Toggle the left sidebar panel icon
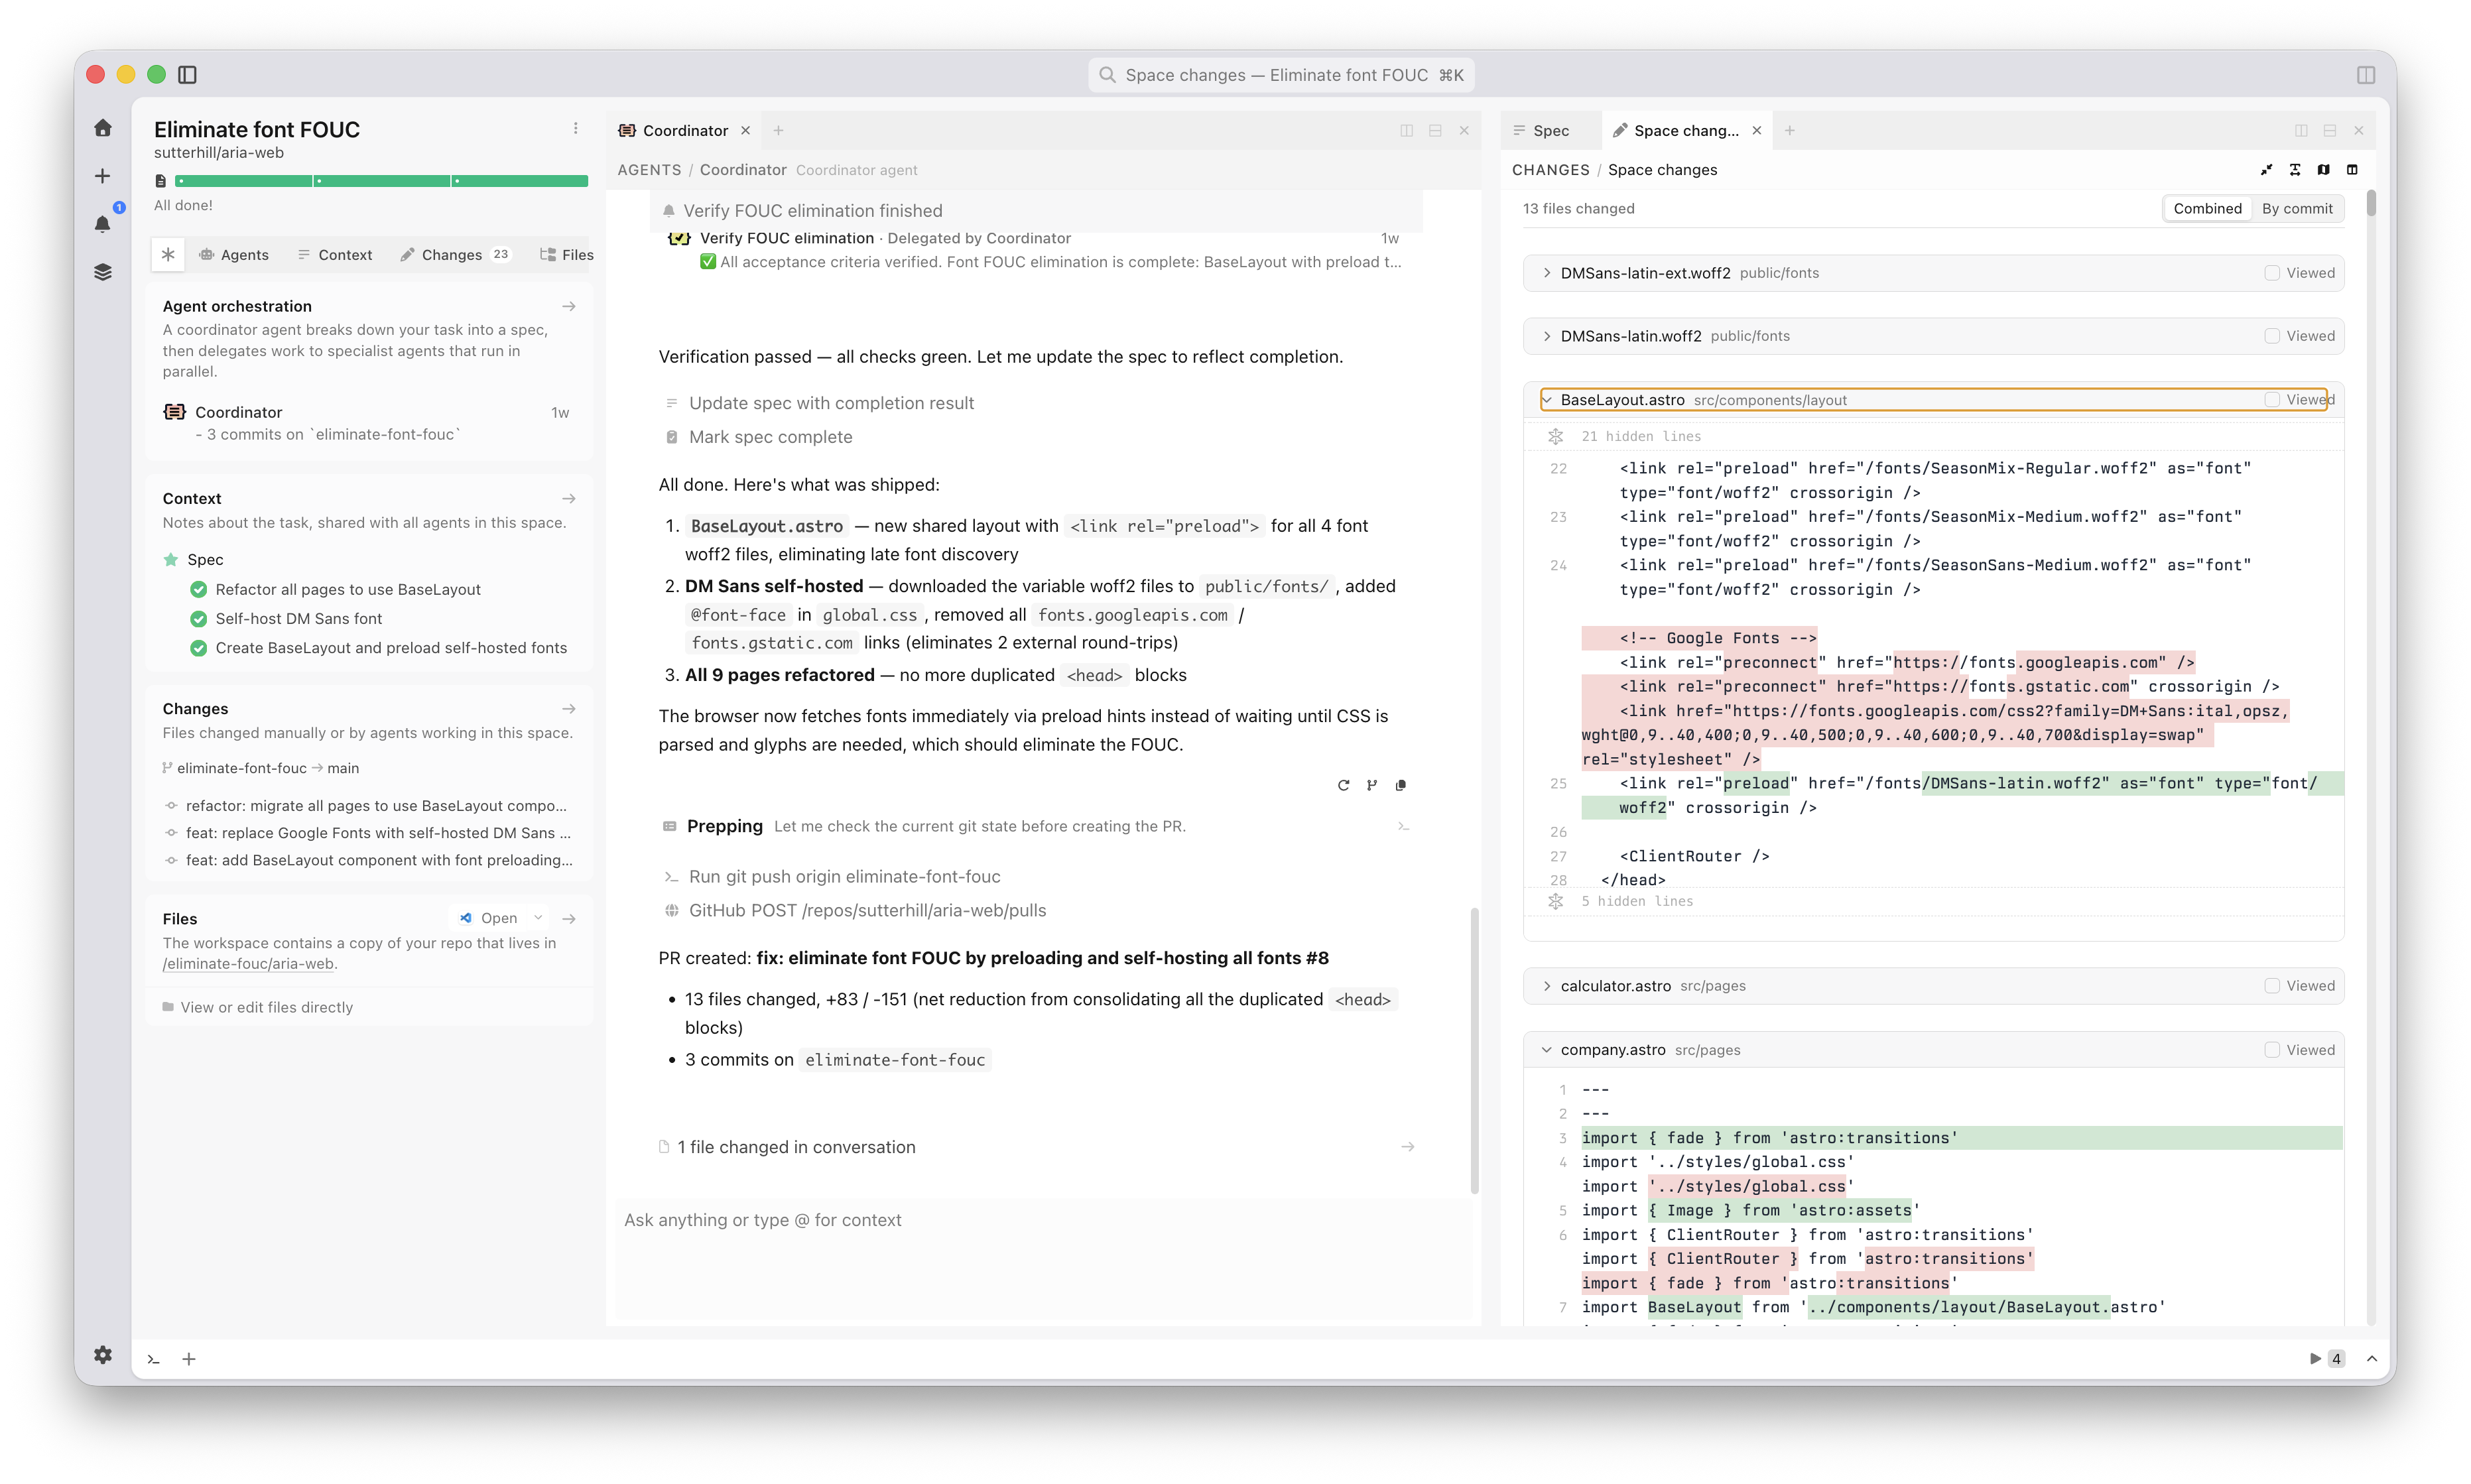 (187, 75)
